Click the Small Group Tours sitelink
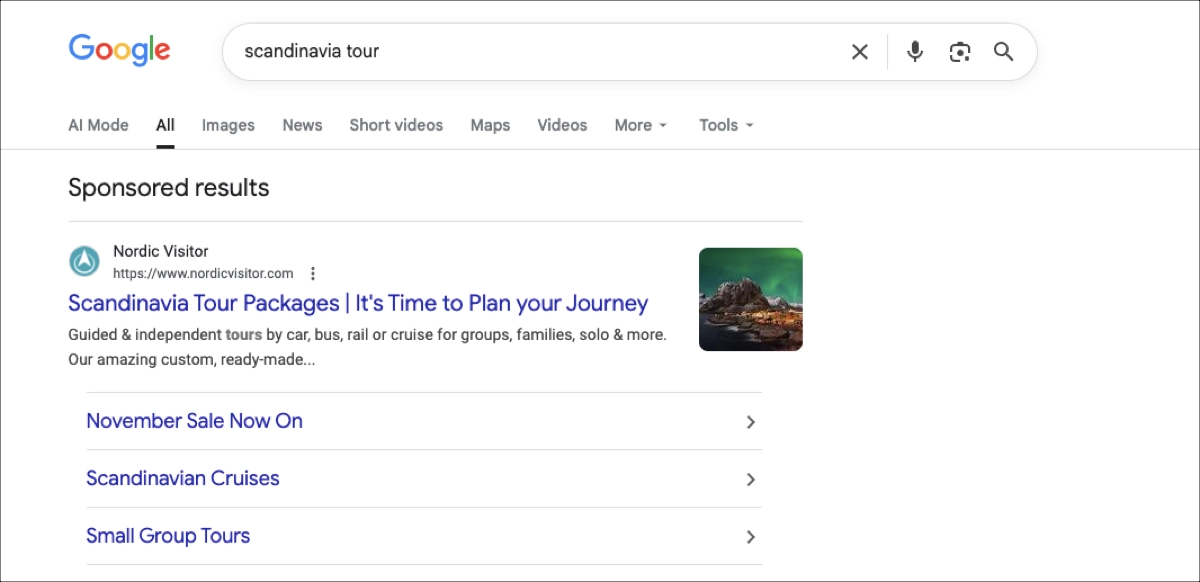The image size is (1200, 582). (168, 536)
